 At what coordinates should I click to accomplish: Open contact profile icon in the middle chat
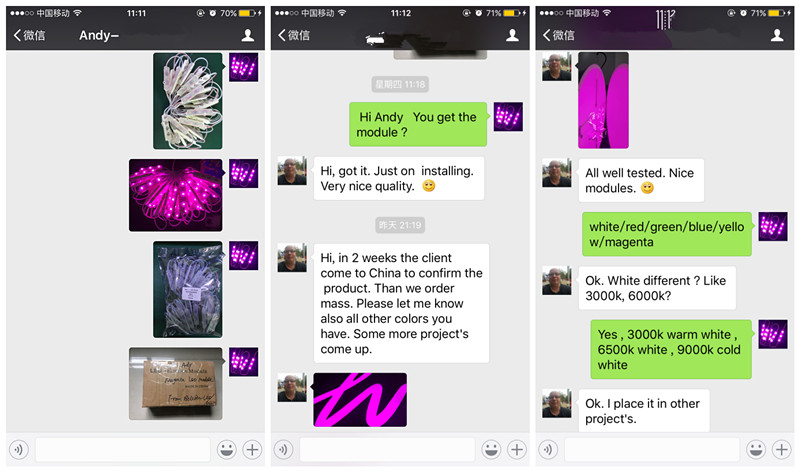[x=512, y=35]
